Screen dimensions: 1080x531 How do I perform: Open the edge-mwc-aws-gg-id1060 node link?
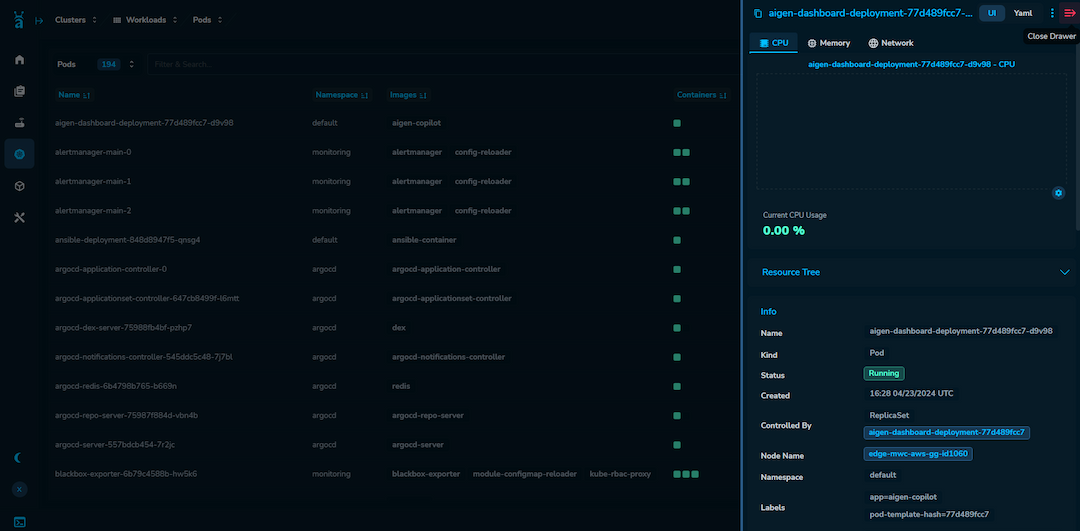point(918,454)
